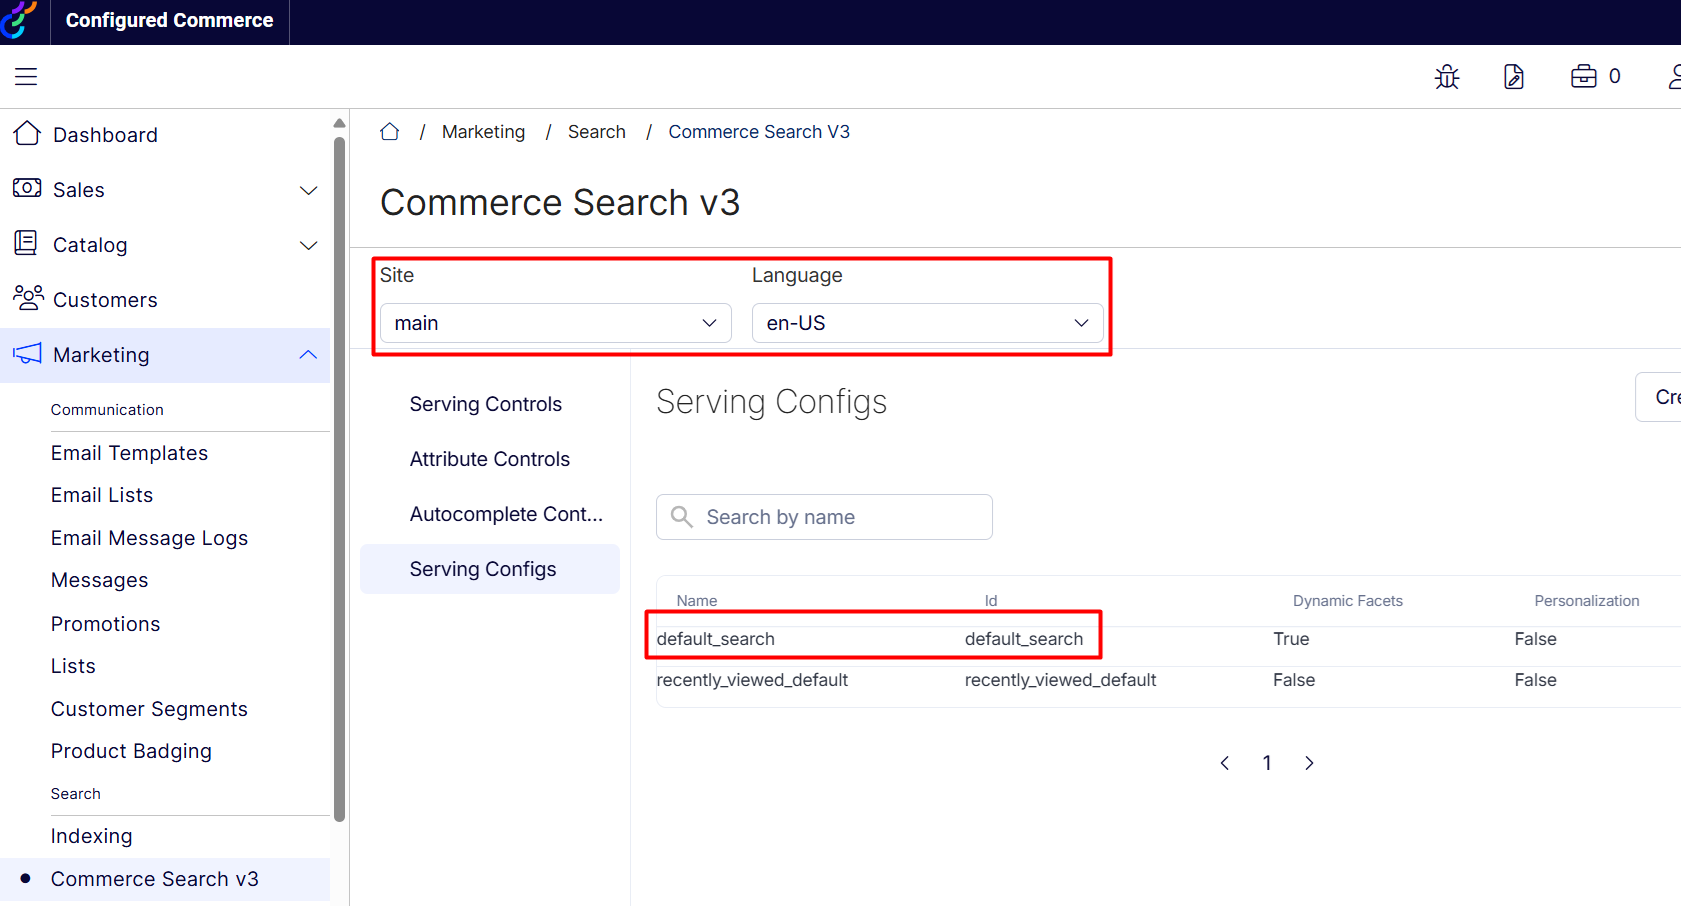The height and width of the screenshot is (906, 1681).
Task: Click the Personalization column header
Action: (x=1587, y=601)
